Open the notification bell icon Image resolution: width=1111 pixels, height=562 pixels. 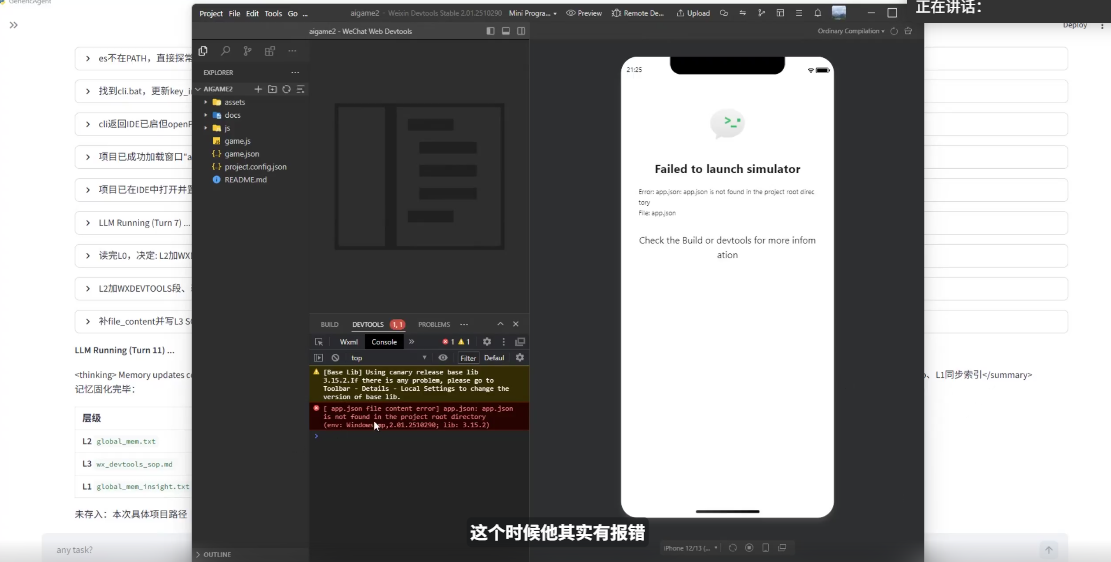click(818, 13)
